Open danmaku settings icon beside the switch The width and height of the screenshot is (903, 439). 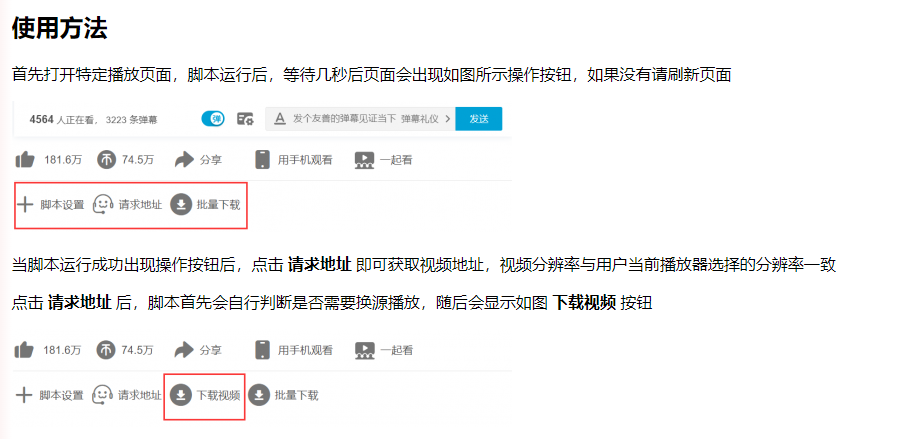[245, 119]
